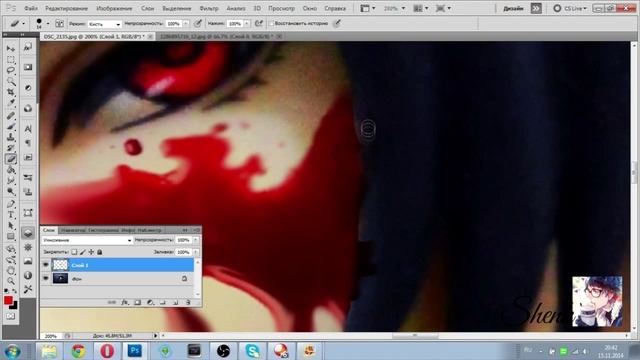Select the Blur tool
This screenshot has height=360, width=640.
(11, 180)
